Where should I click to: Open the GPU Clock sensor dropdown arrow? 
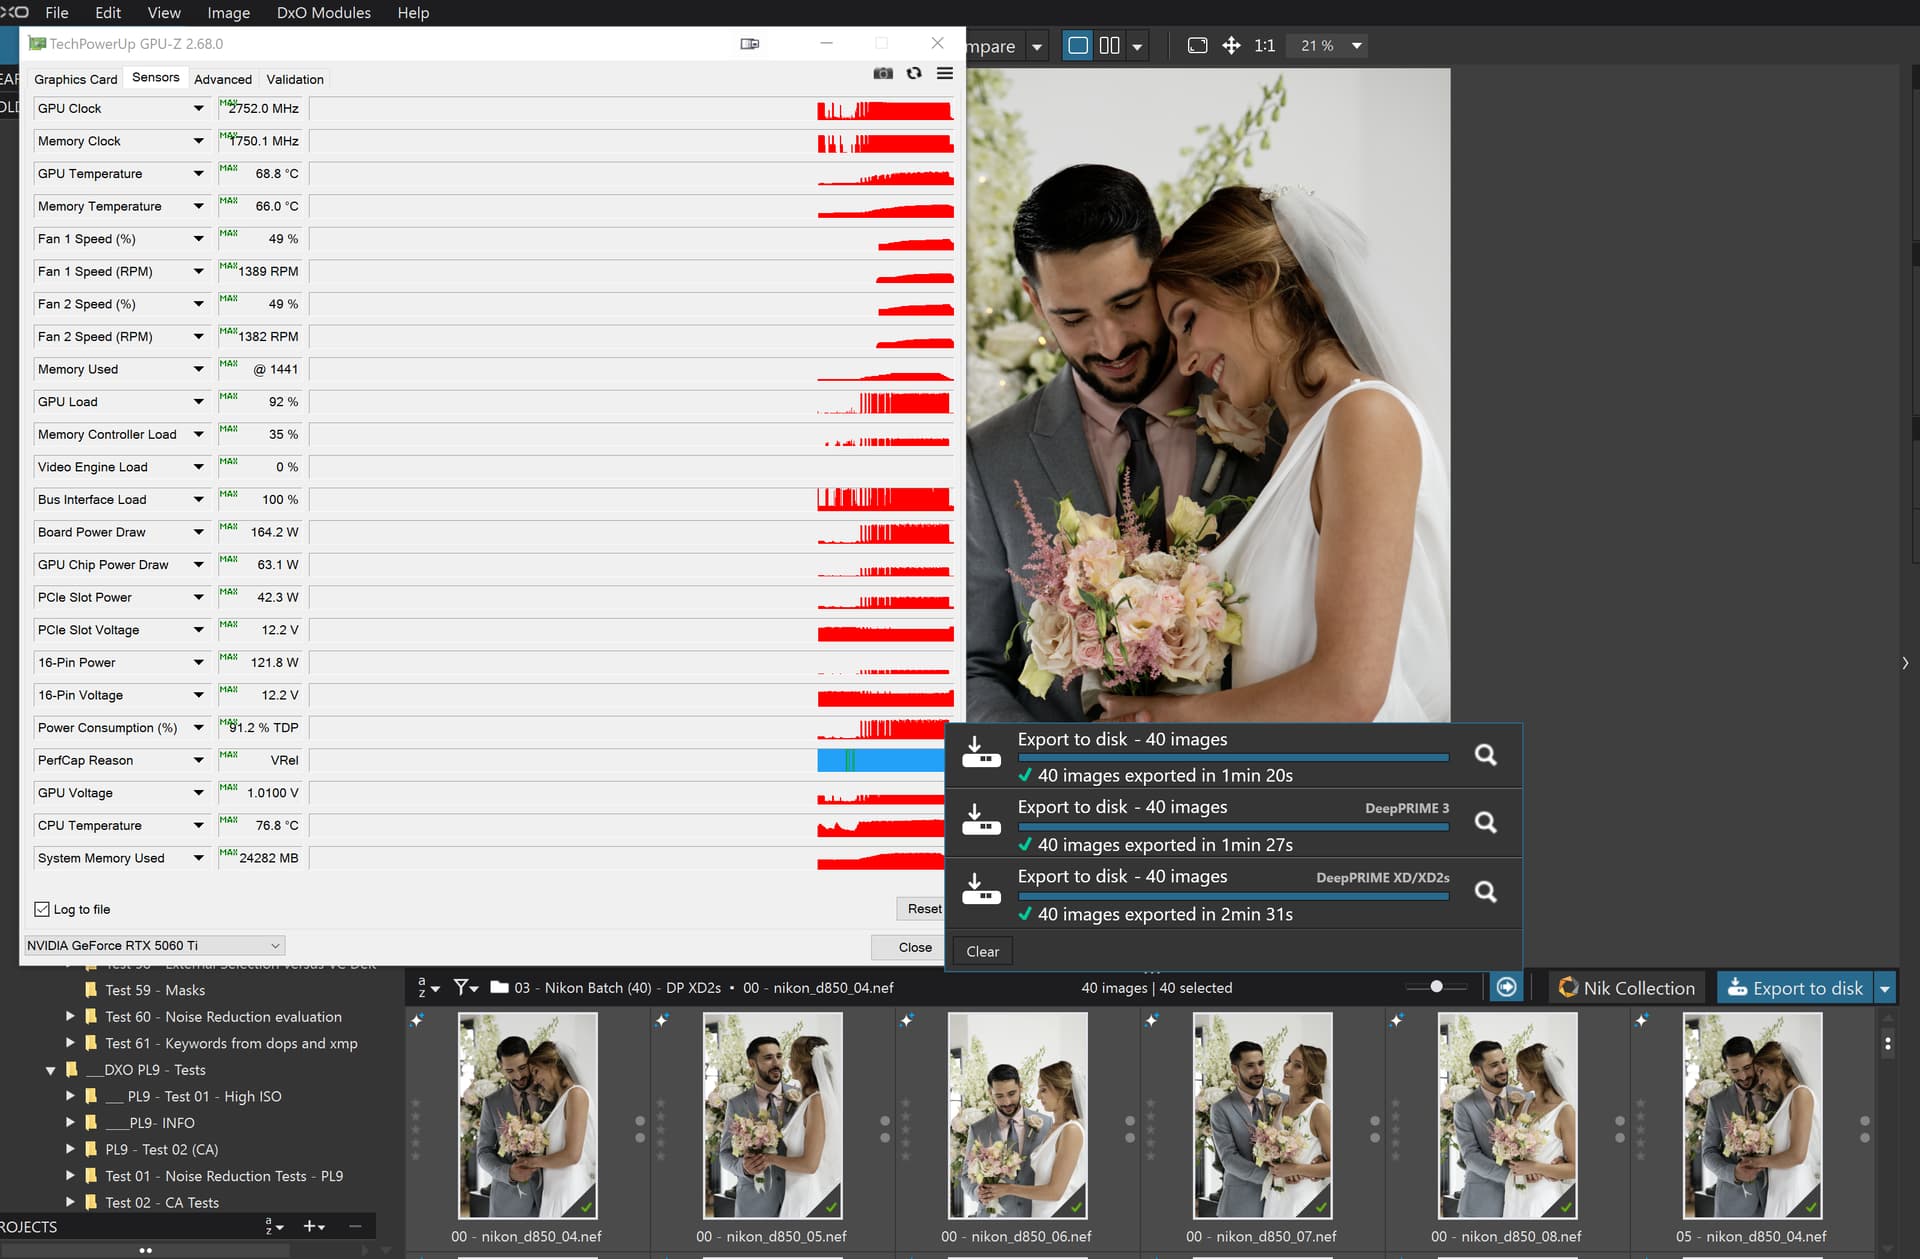(198, 108)
